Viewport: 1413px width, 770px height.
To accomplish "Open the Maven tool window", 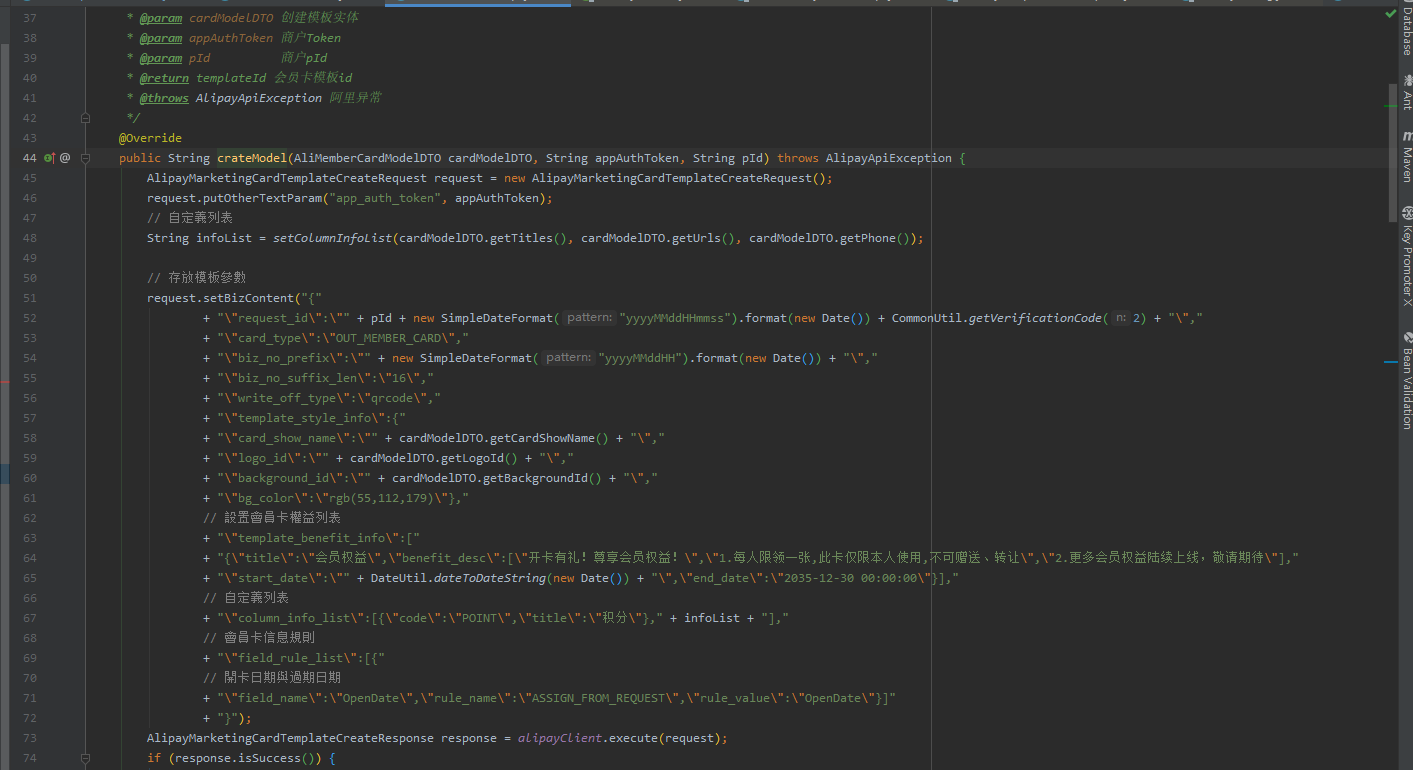I will 1406,155.
